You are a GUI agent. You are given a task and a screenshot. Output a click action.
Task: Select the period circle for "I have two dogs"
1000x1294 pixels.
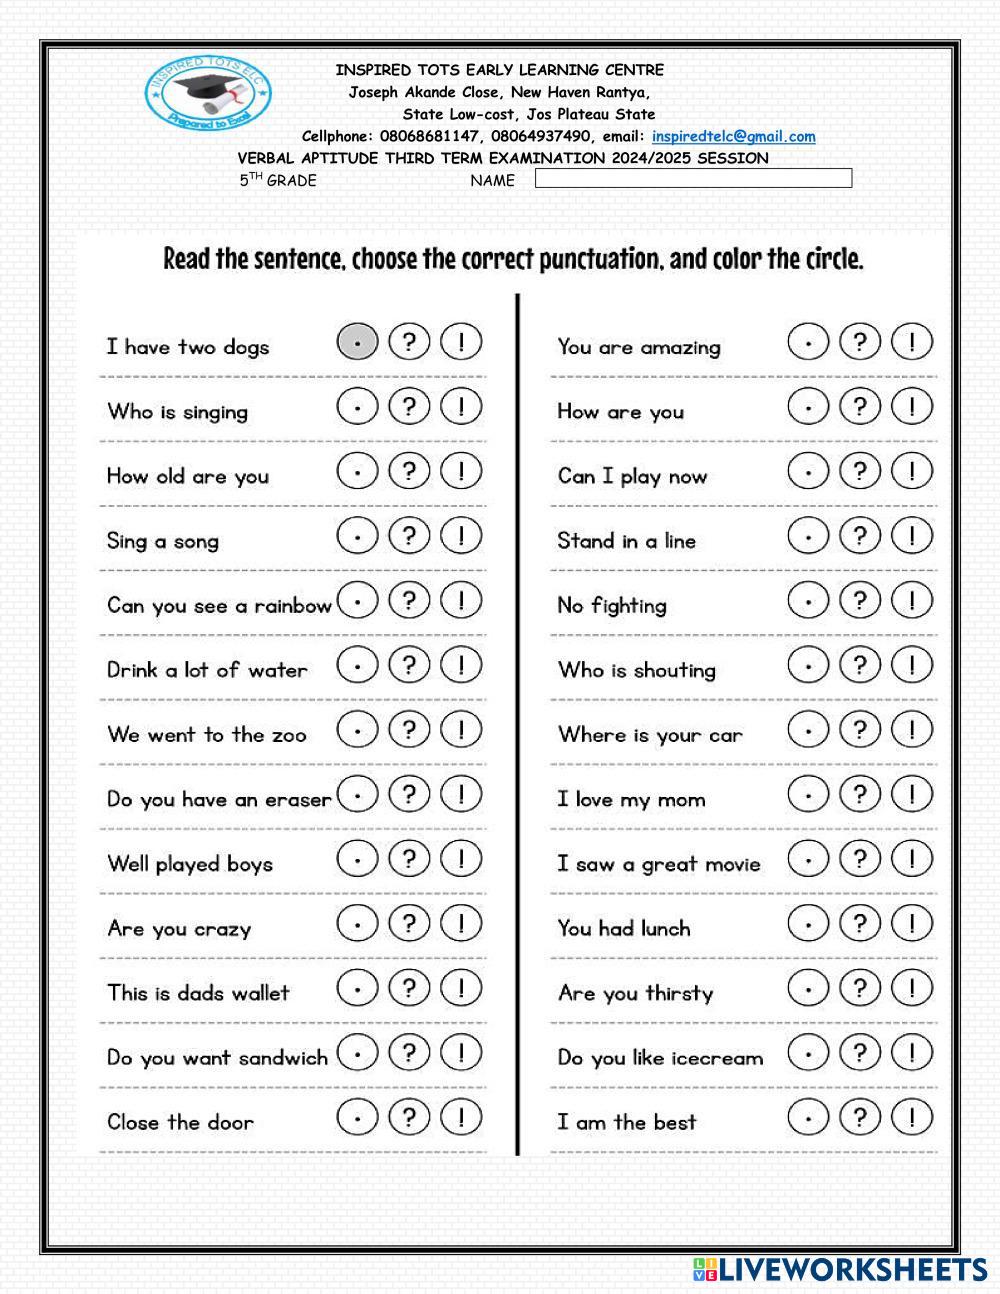click(357, 342)
